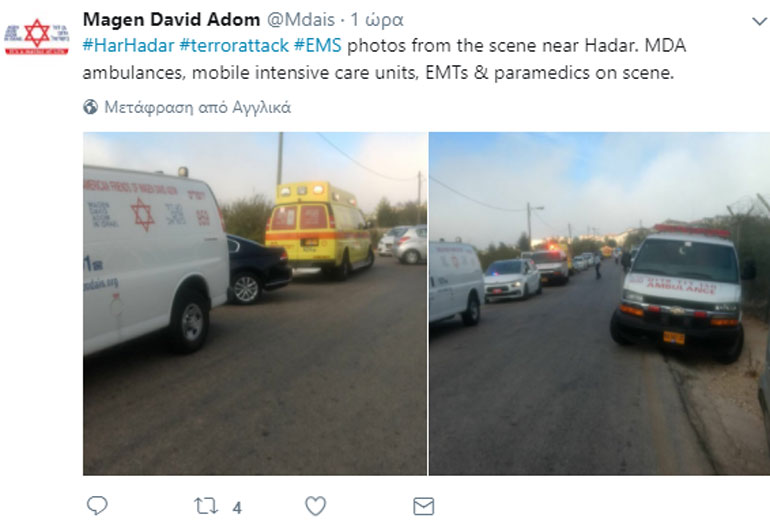Open the #EMS hashtag link
Image resolution: width=770 pixels, height=522 pixels.
[317, 46]
